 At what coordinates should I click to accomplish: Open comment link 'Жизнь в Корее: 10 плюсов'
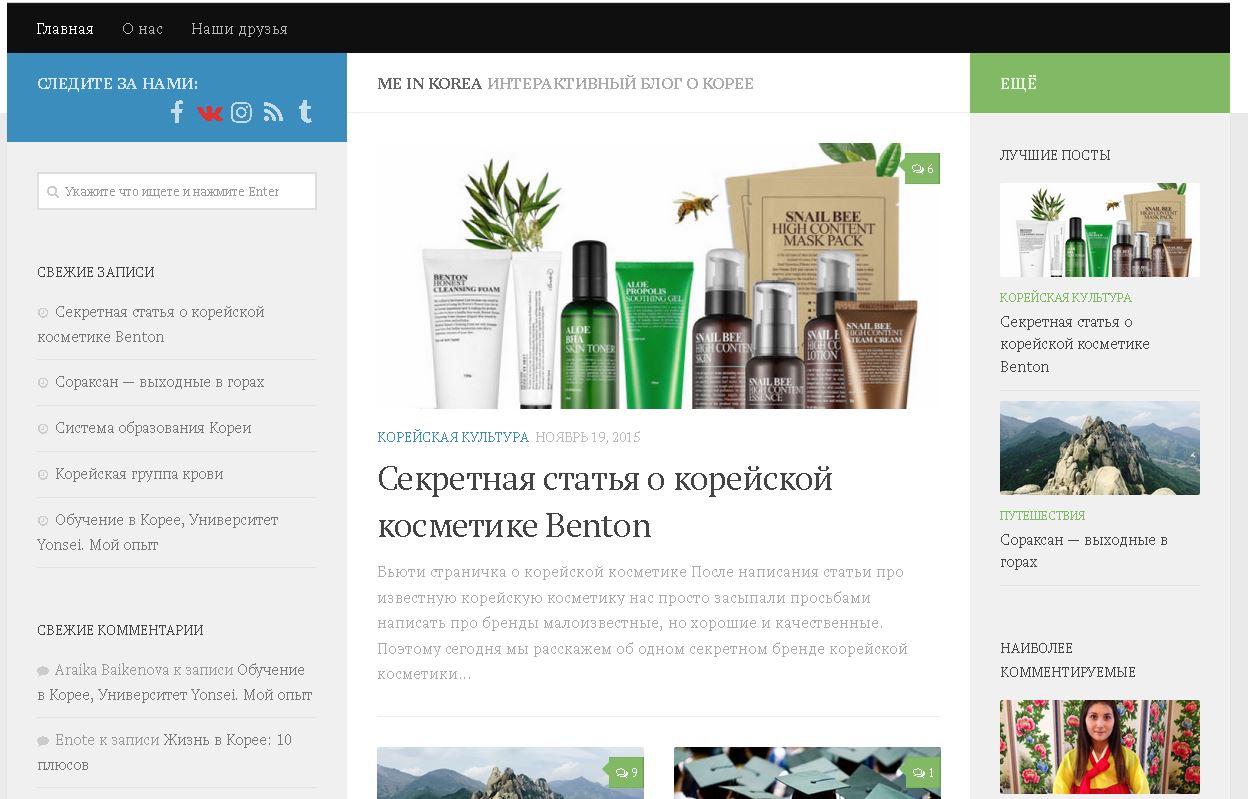pos(164,752)
